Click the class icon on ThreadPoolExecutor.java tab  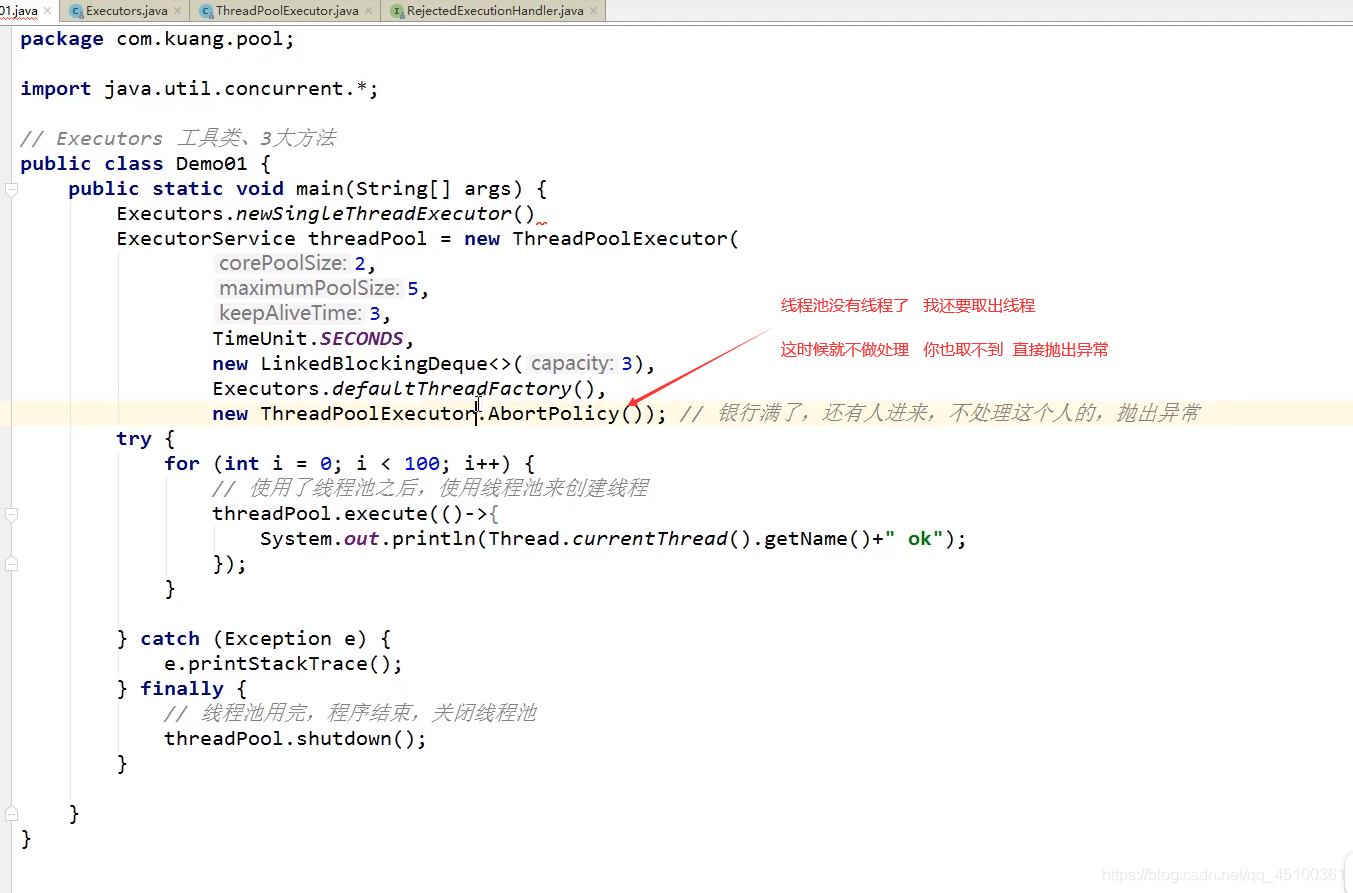point(206,11)
